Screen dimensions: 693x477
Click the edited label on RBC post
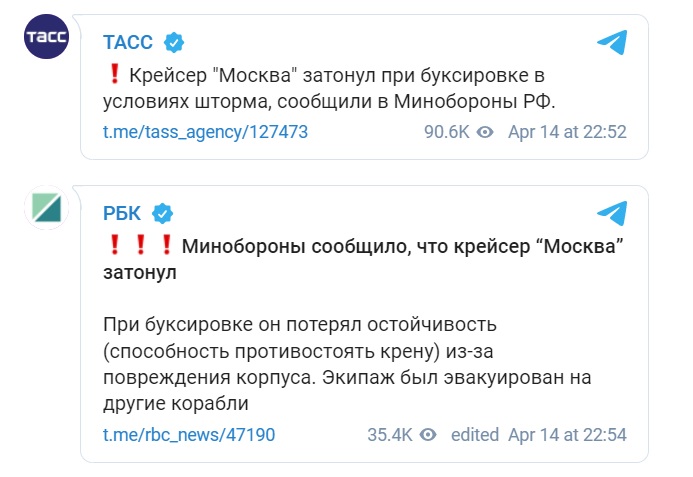click(x=475, y=435)
